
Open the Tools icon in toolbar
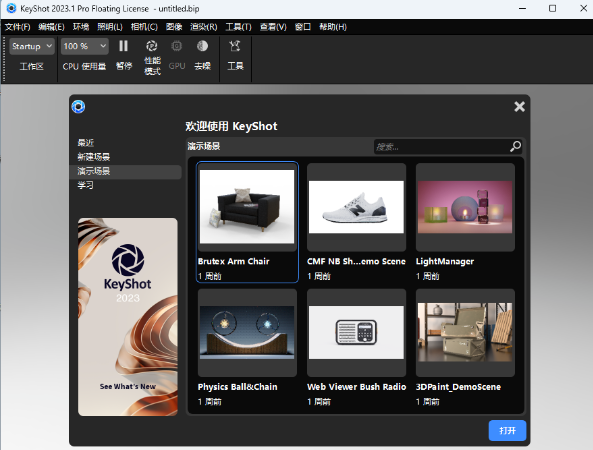[235, 46]
